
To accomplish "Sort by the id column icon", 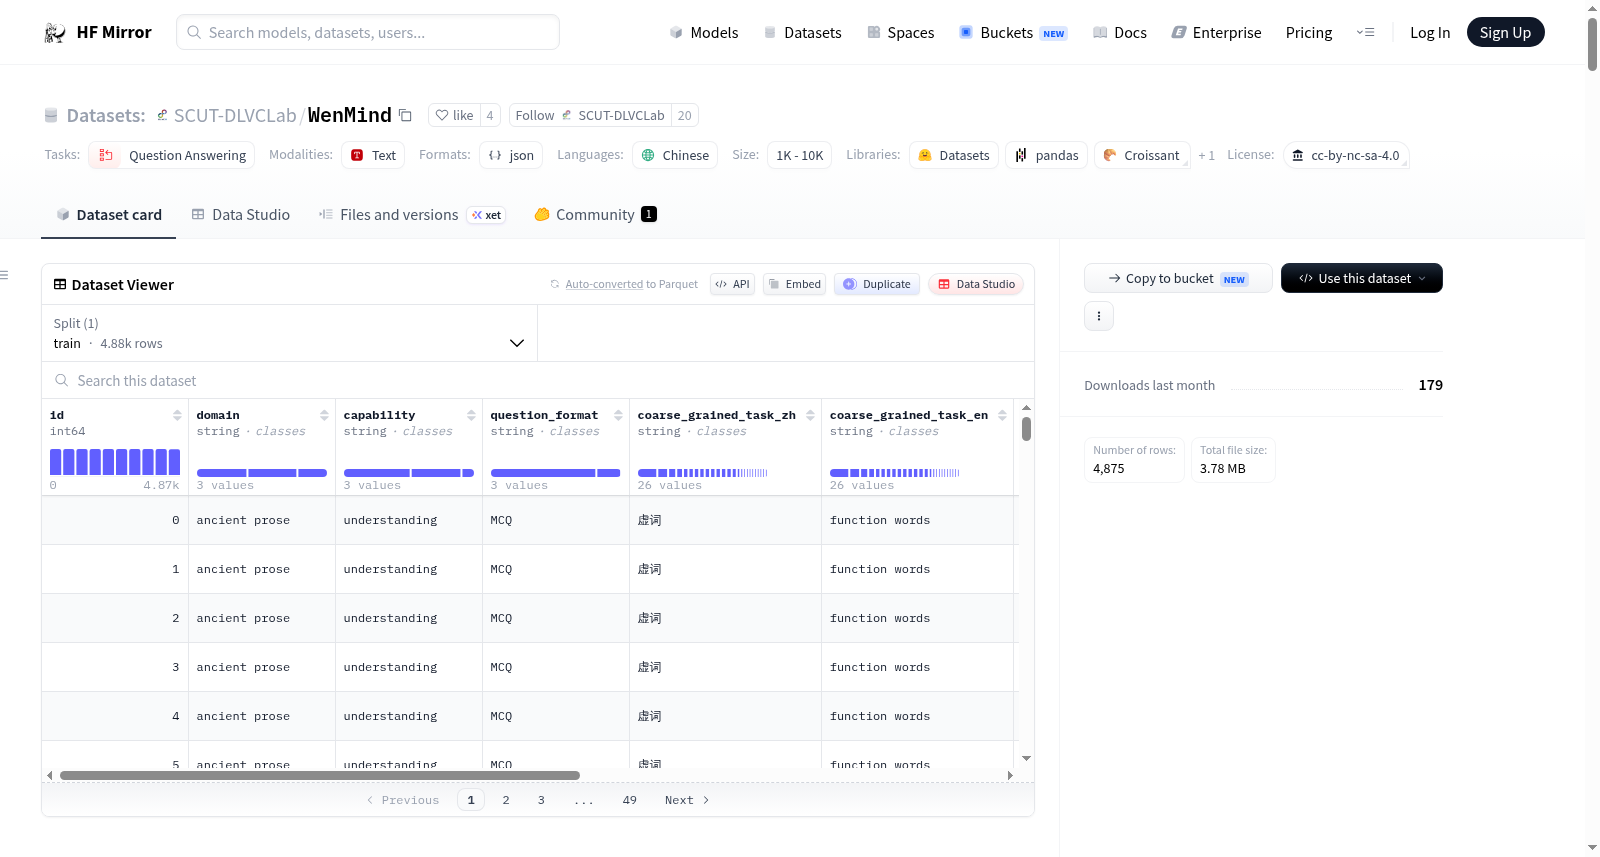I will (x=177, y=415).
